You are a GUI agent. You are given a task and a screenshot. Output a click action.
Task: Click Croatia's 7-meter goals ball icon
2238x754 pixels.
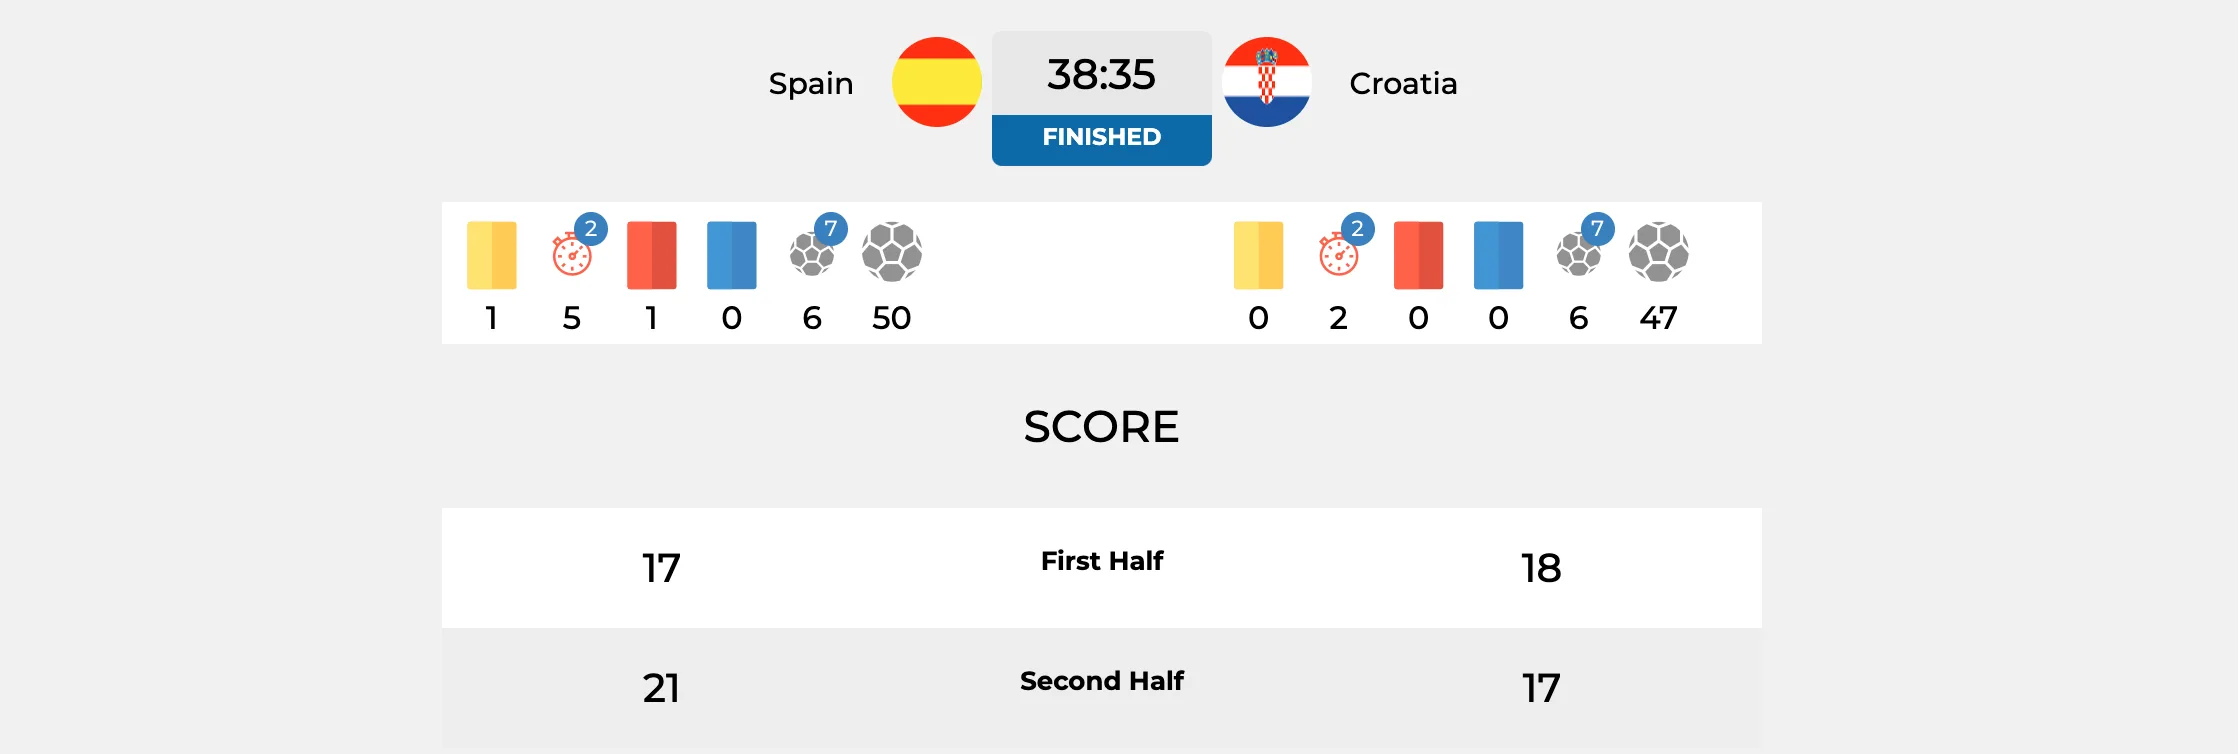(x=1579, y=254)
